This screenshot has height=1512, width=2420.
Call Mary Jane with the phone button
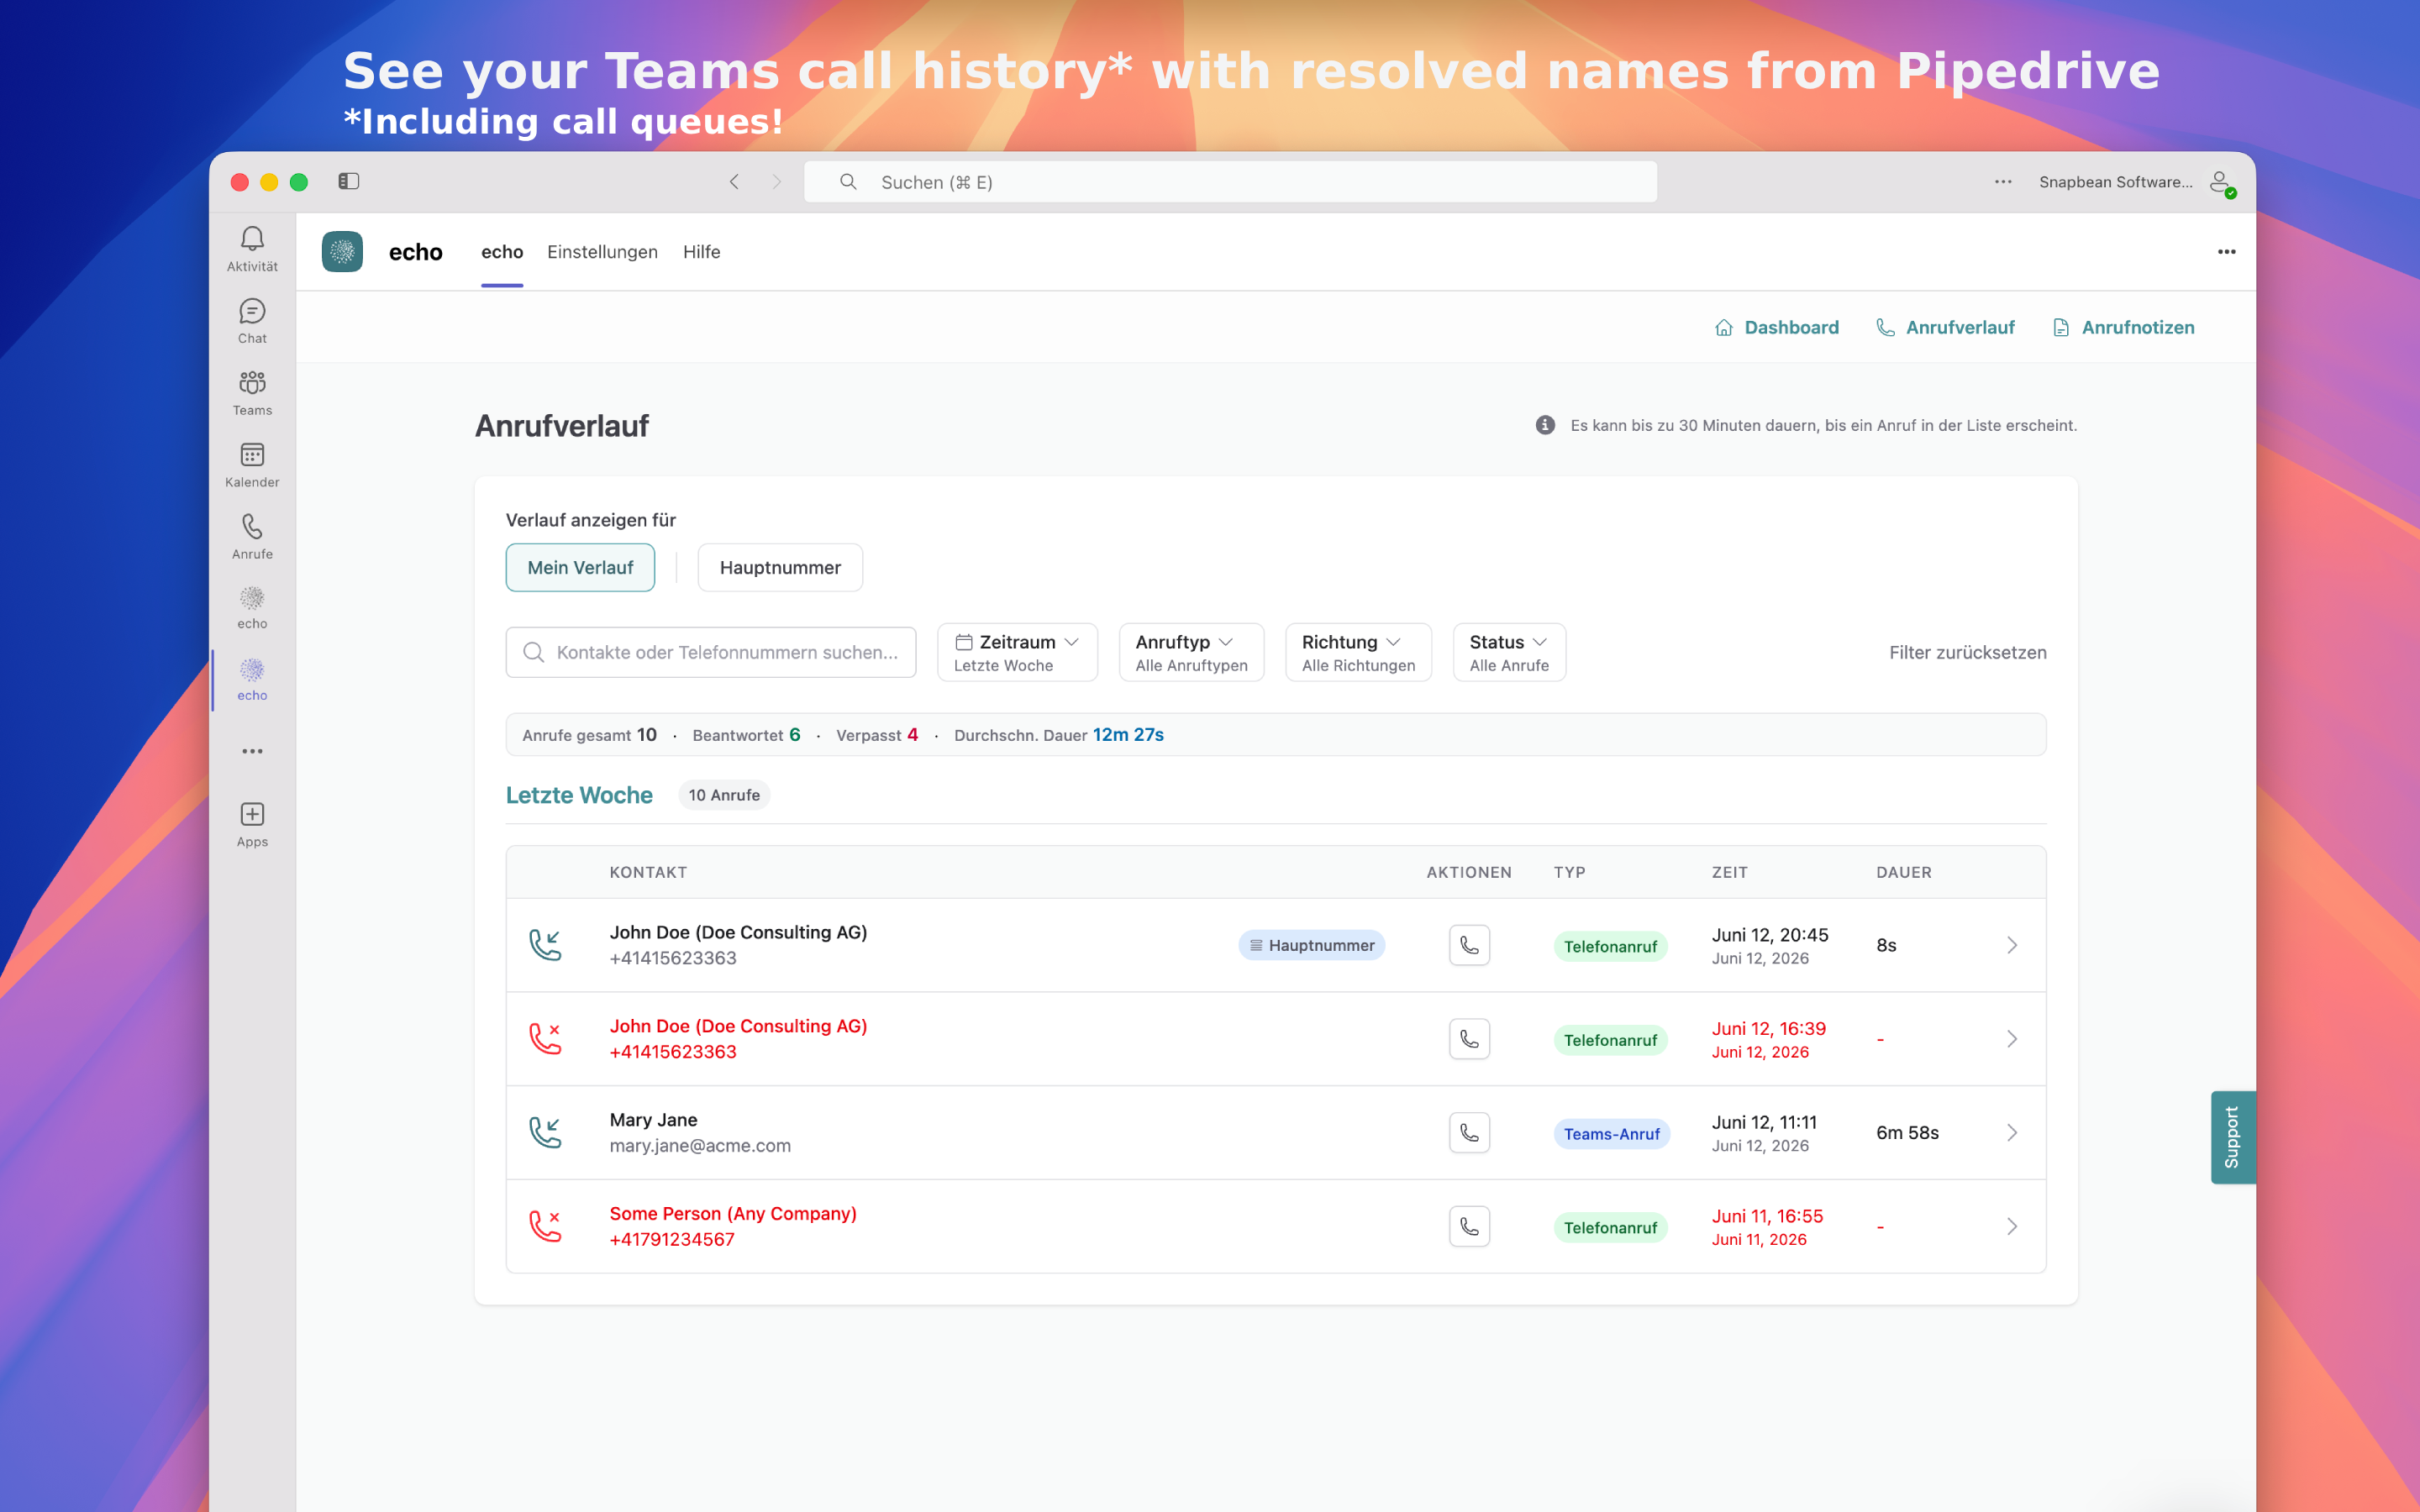(x=1469, y=1133)
